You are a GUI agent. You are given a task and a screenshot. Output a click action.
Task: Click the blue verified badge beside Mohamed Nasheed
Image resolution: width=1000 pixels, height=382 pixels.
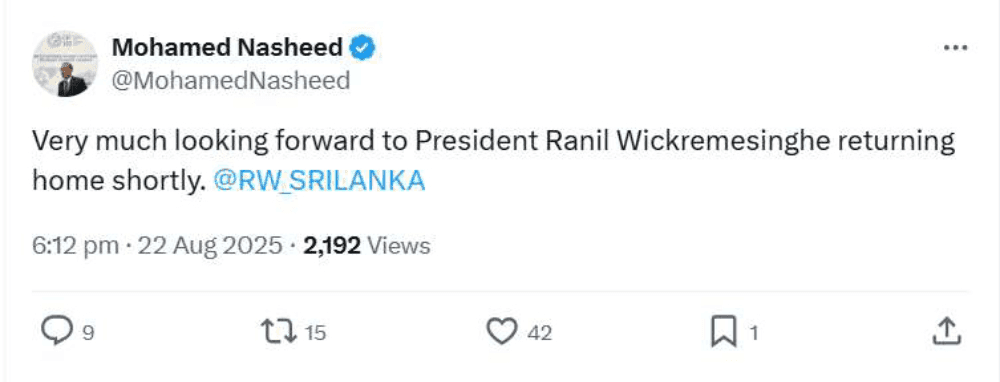tap(363, 48)
